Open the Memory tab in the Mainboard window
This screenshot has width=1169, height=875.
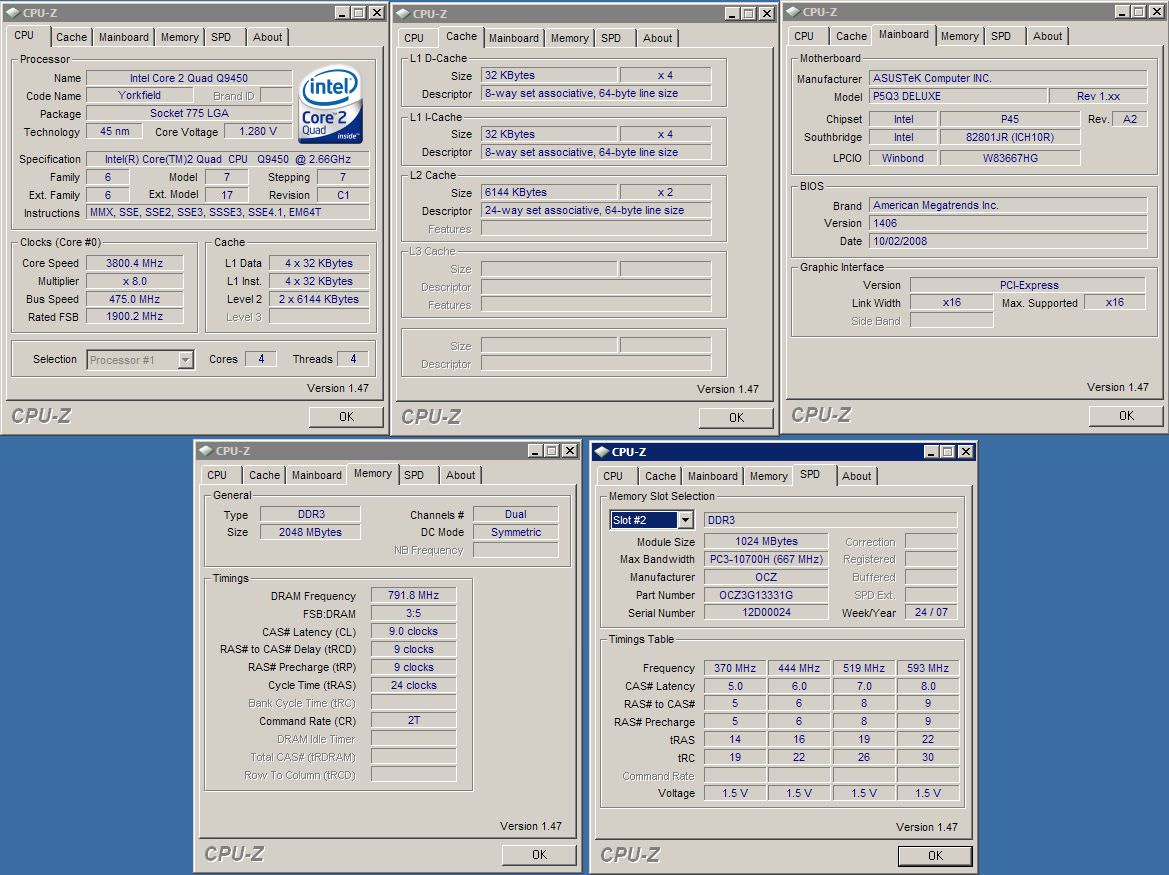click(x=960, y=36)
